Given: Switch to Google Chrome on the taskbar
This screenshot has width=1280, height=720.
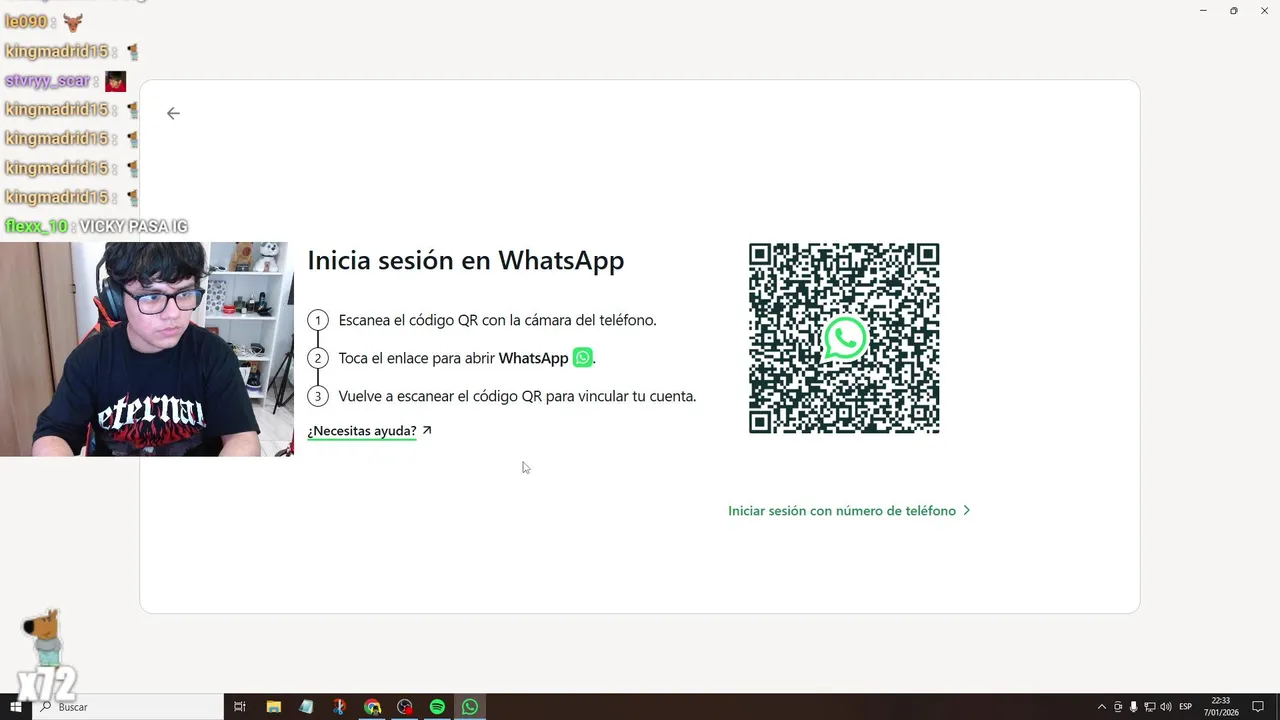Looking at the screenshot, I should point(372,707).
